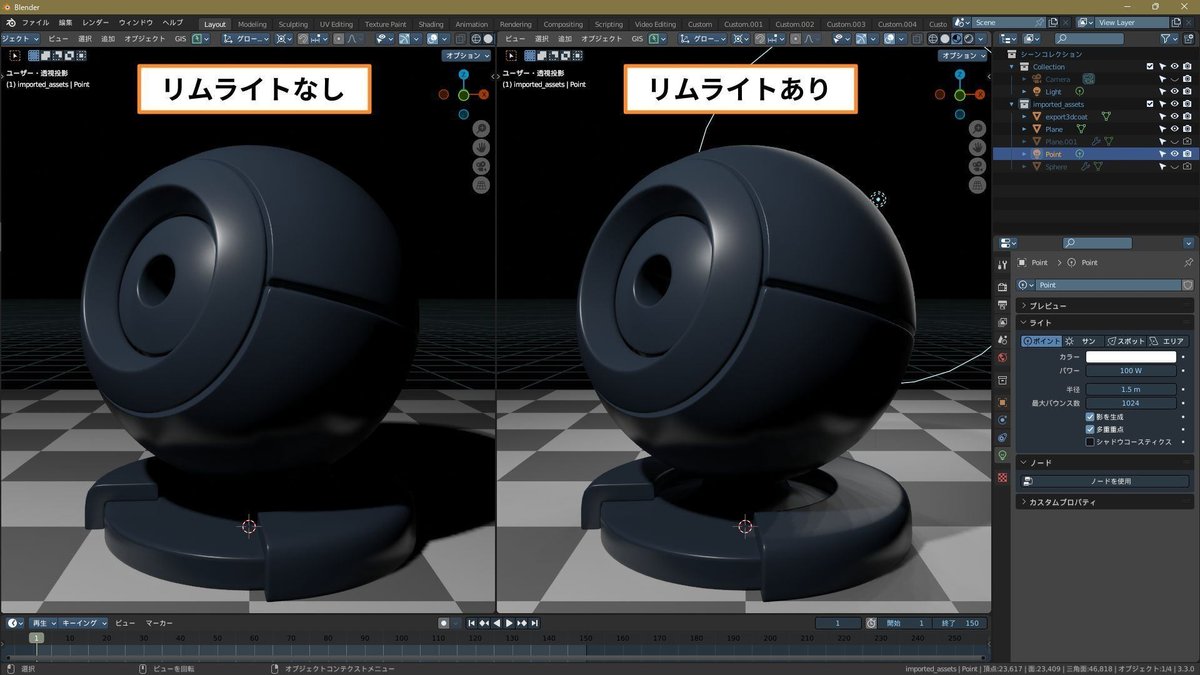This screenshot has height=675, width=1200.
Task: Click the ノードを使用 button
Action: [1105, 481]
